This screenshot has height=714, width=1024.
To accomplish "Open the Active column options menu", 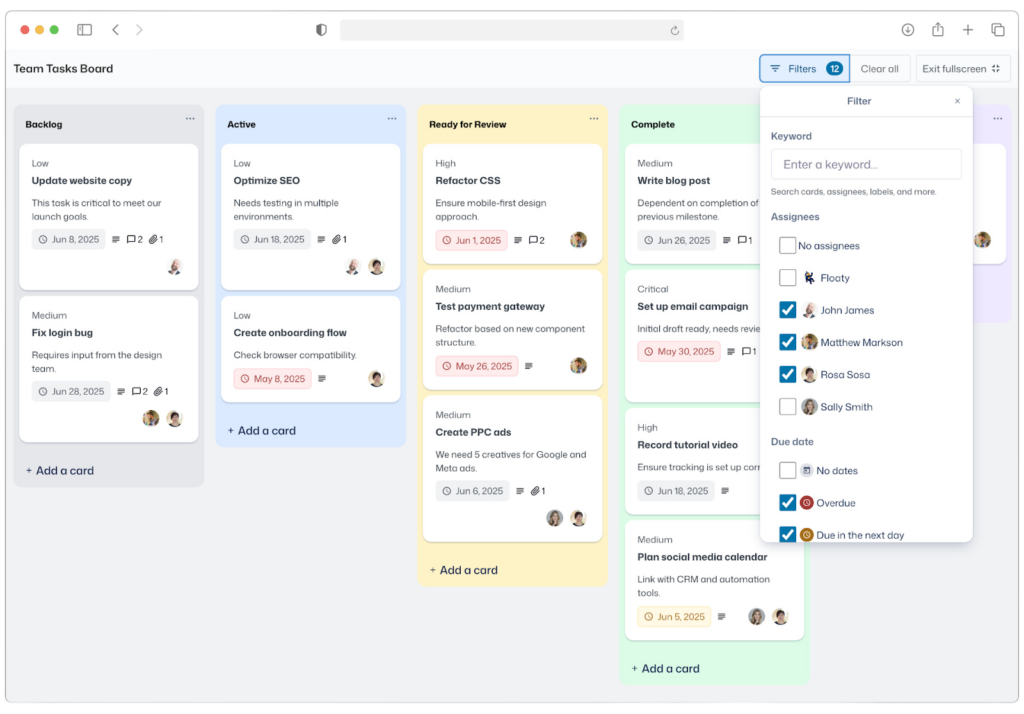I will tap(394, 117).
